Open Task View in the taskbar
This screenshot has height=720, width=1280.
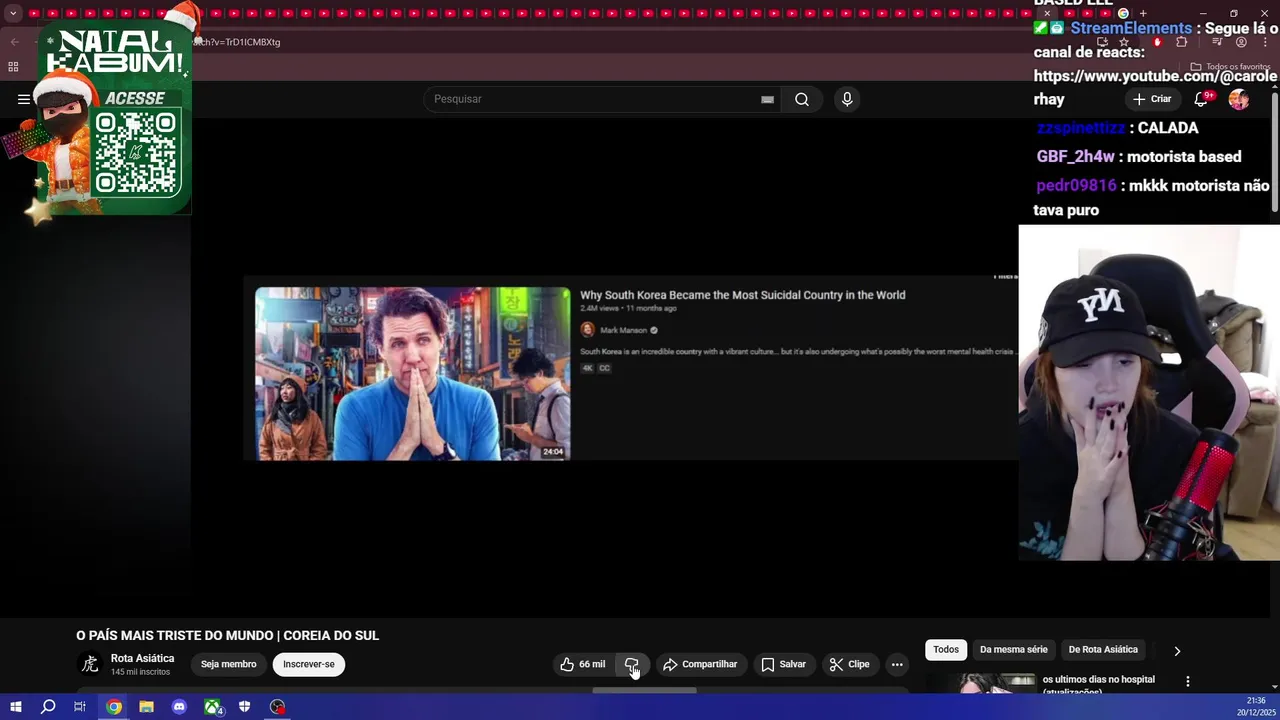click(80, 707)
